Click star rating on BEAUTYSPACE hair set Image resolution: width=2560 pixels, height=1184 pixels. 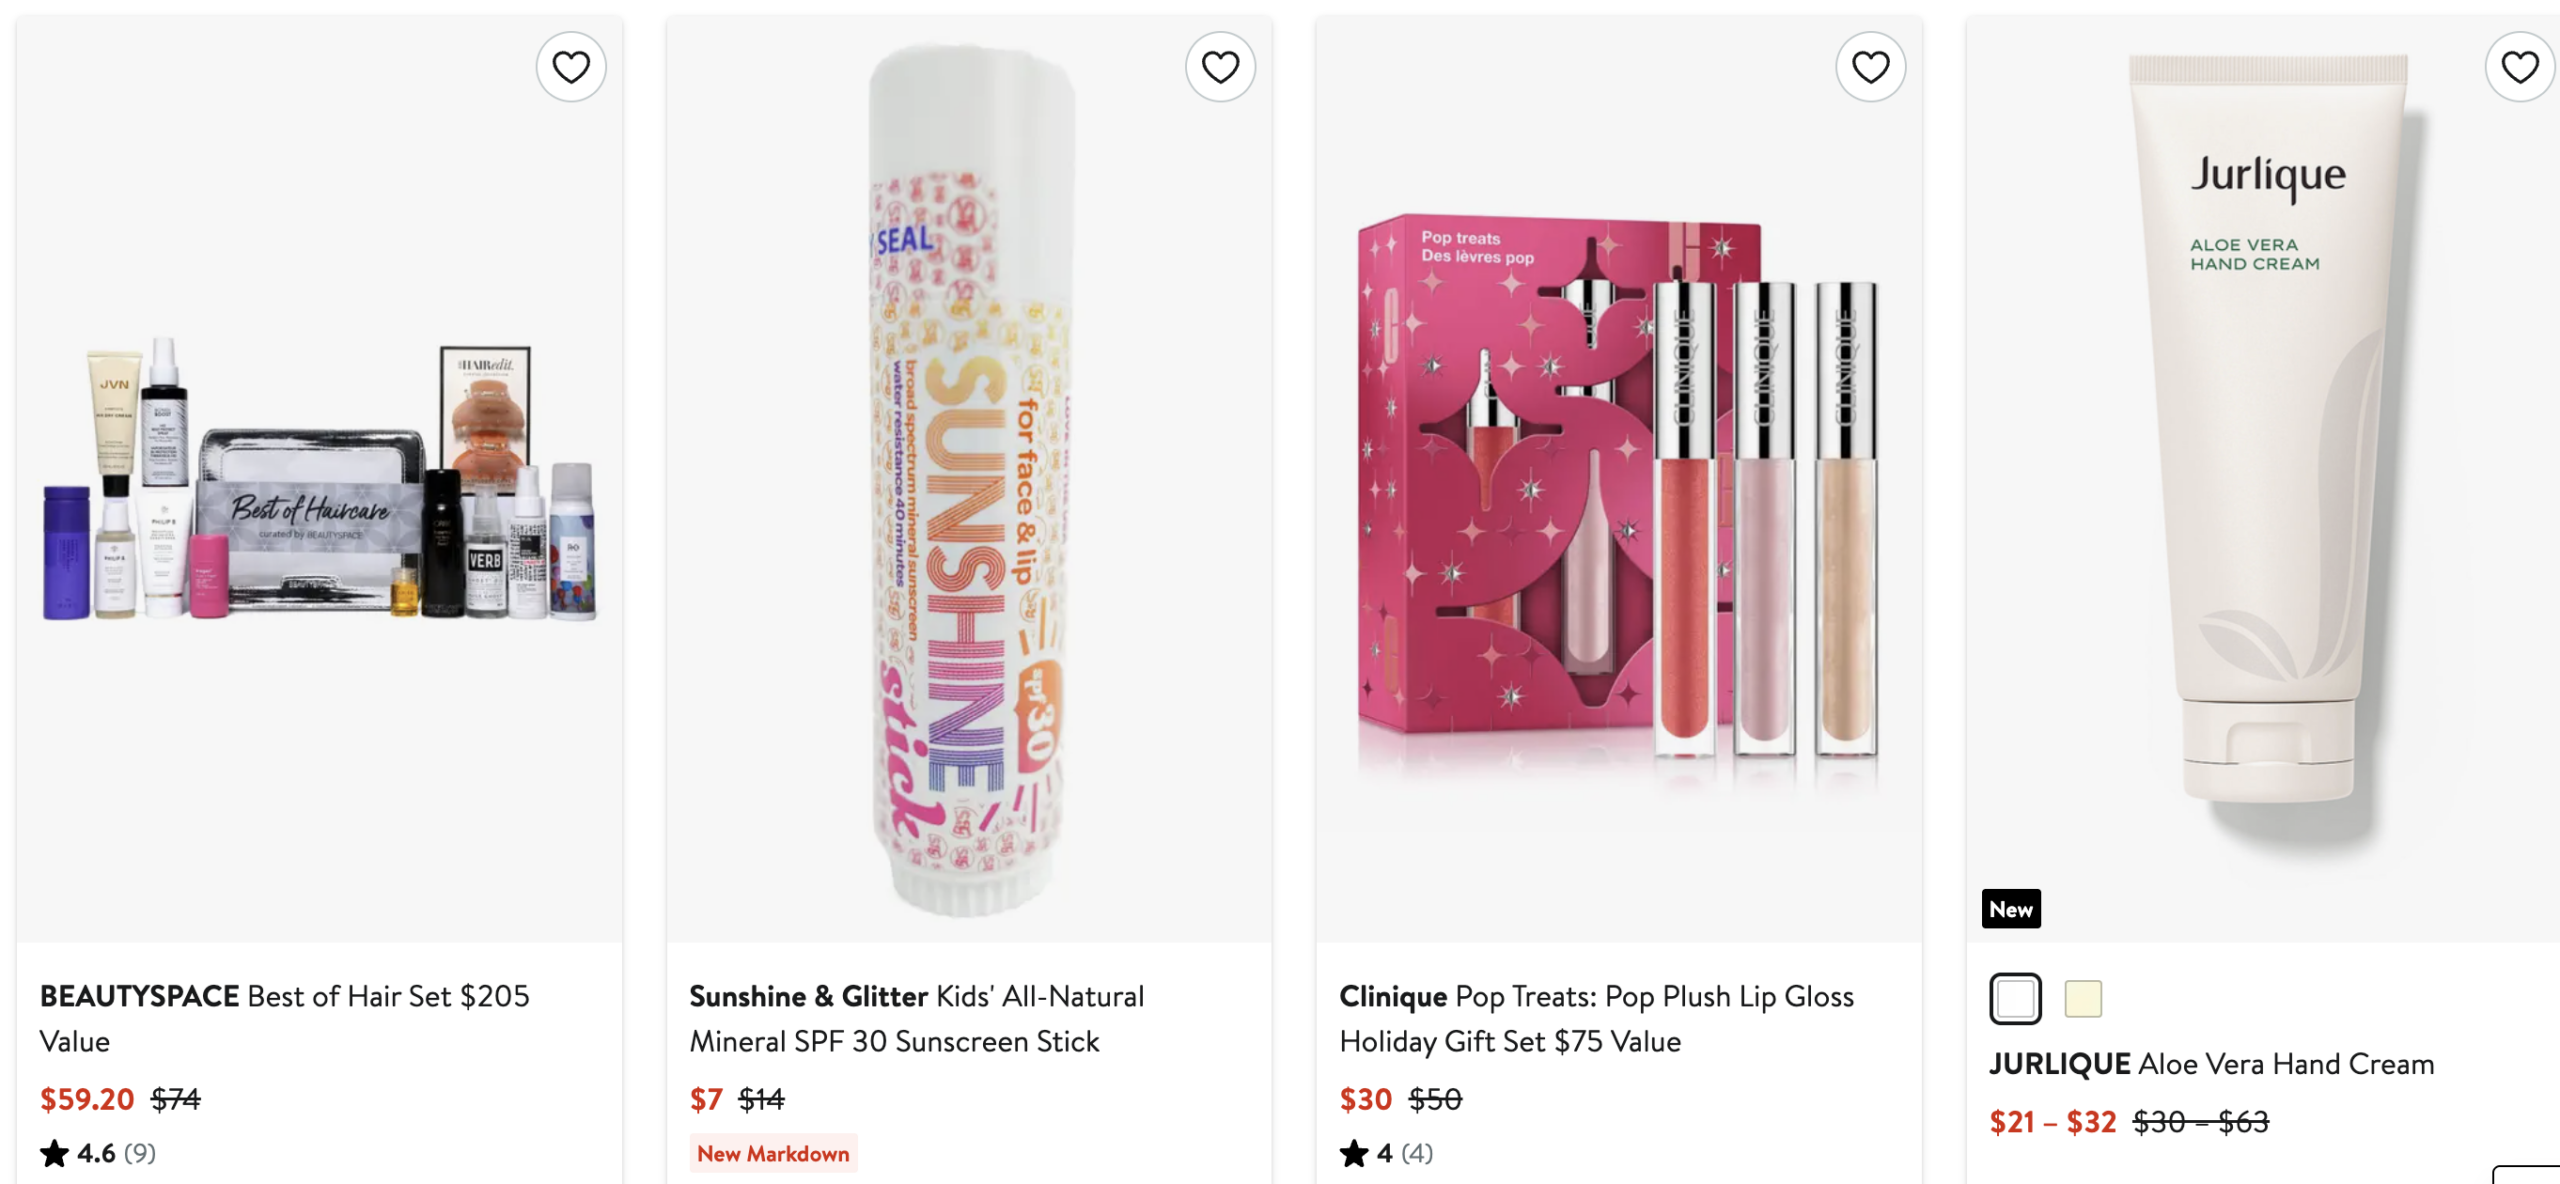click(x=56, y=1153)
